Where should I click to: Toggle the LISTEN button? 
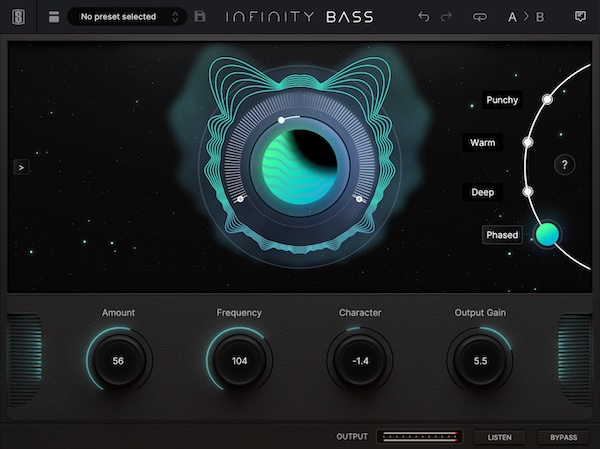[499, 437]
